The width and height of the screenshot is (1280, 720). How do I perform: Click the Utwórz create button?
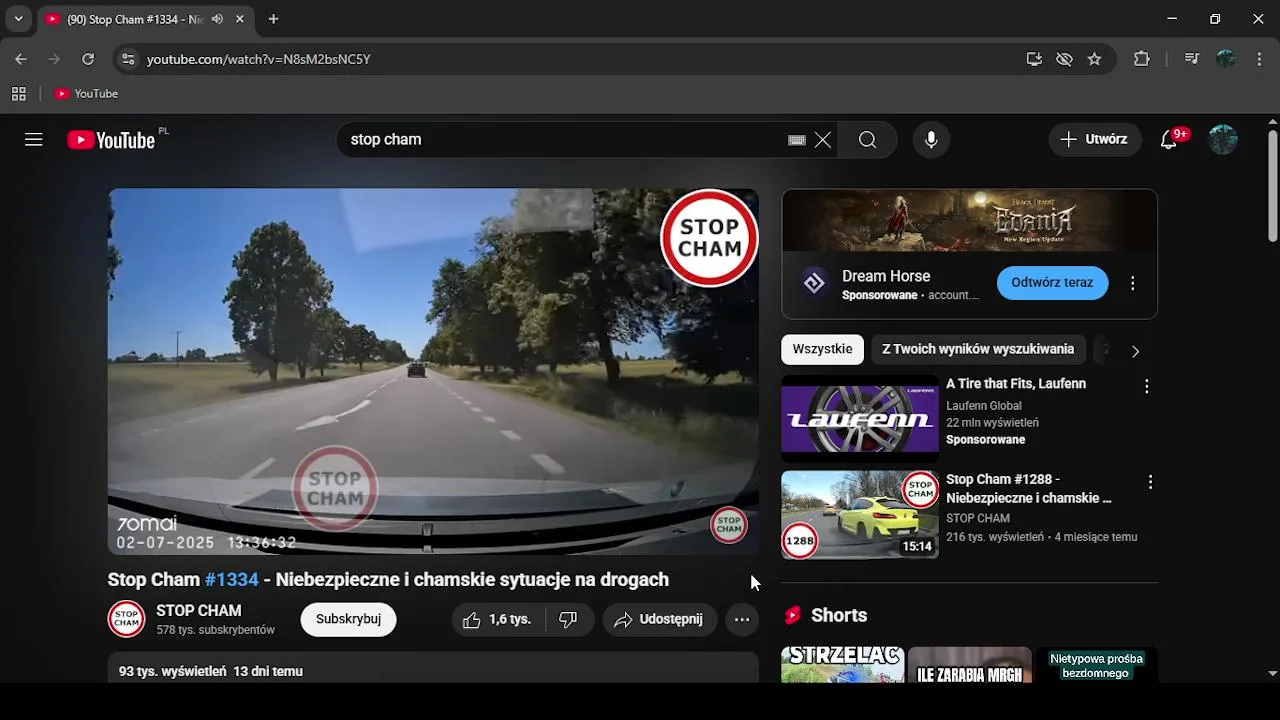coord(1094,140)
